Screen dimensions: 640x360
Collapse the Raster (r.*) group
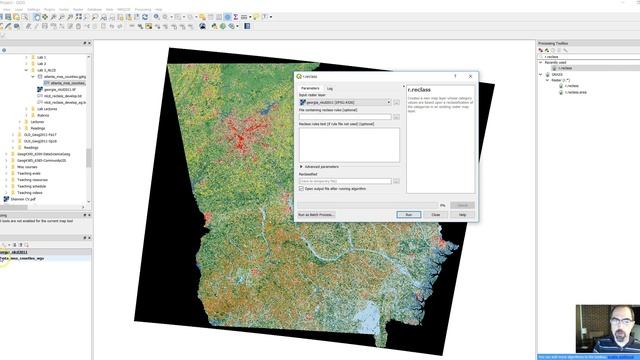click(547, 80)
